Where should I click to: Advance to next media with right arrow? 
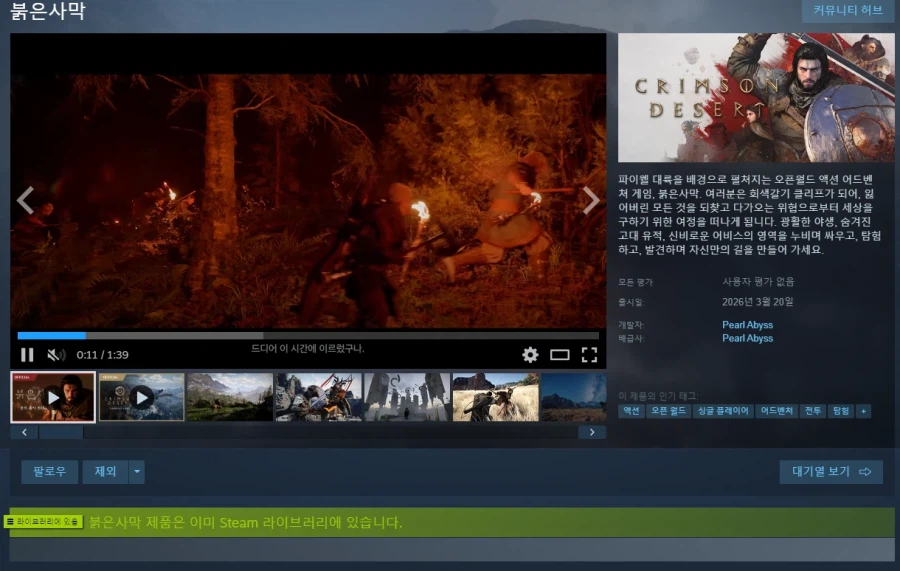pos(591,200)
